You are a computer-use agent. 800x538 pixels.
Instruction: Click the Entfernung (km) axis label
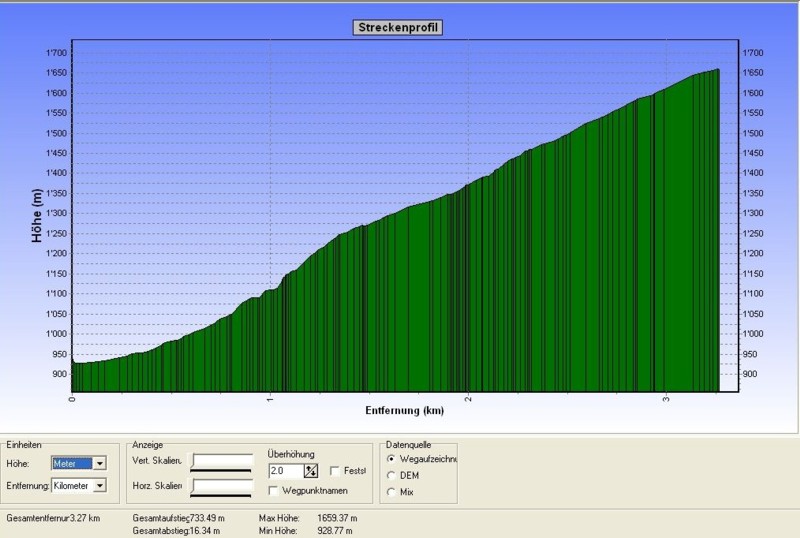point(404,411)
